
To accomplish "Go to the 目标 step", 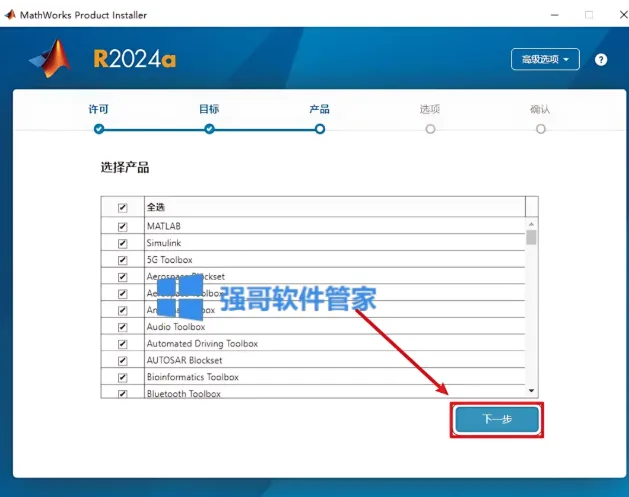I will pyautogui.click(x=209, y=109).
